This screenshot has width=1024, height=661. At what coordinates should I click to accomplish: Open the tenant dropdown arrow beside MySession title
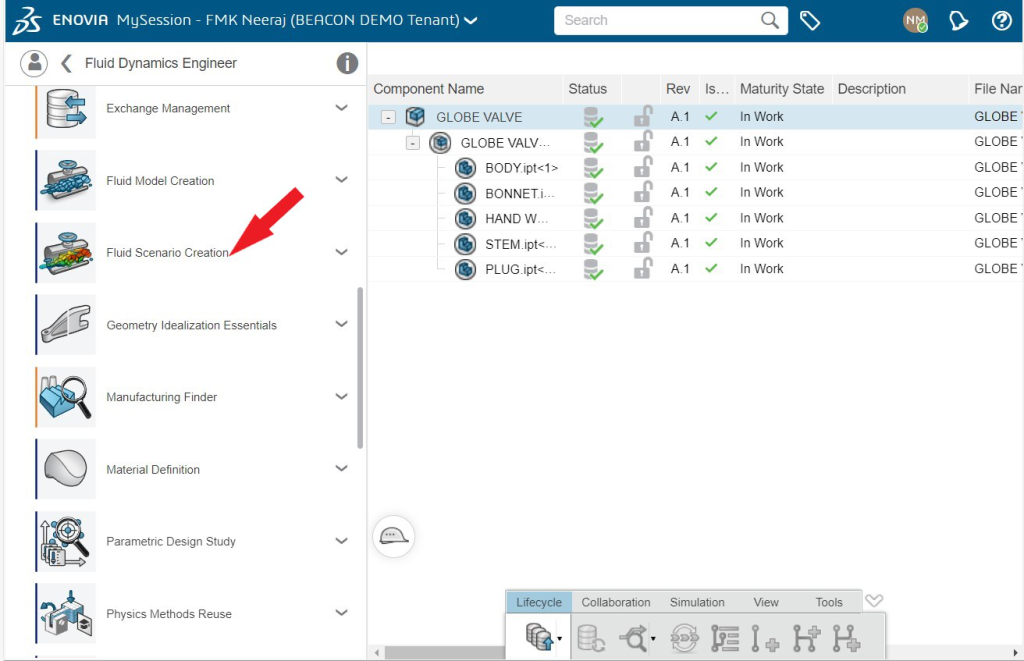(470, 21)
